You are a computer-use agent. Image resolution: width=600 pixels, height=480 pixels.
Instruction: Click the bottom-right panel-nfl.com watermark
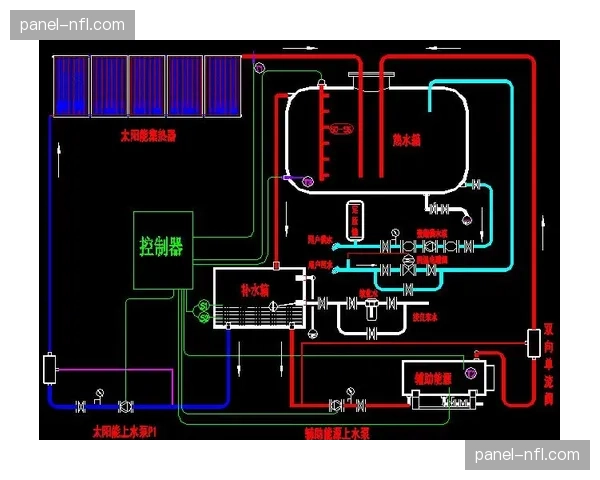coord(527,455)
